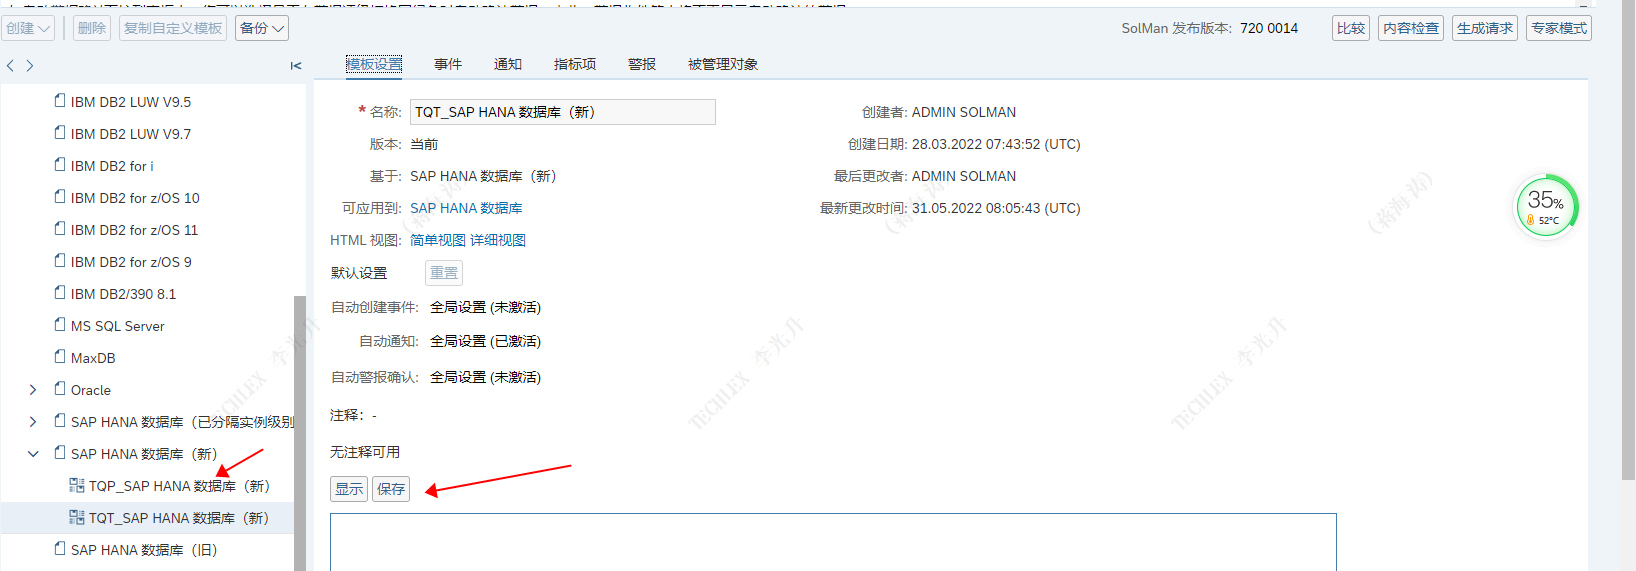Open the 简单视图 link
The height and width of the screenshot is (571, 1636).
coord(438,240)
